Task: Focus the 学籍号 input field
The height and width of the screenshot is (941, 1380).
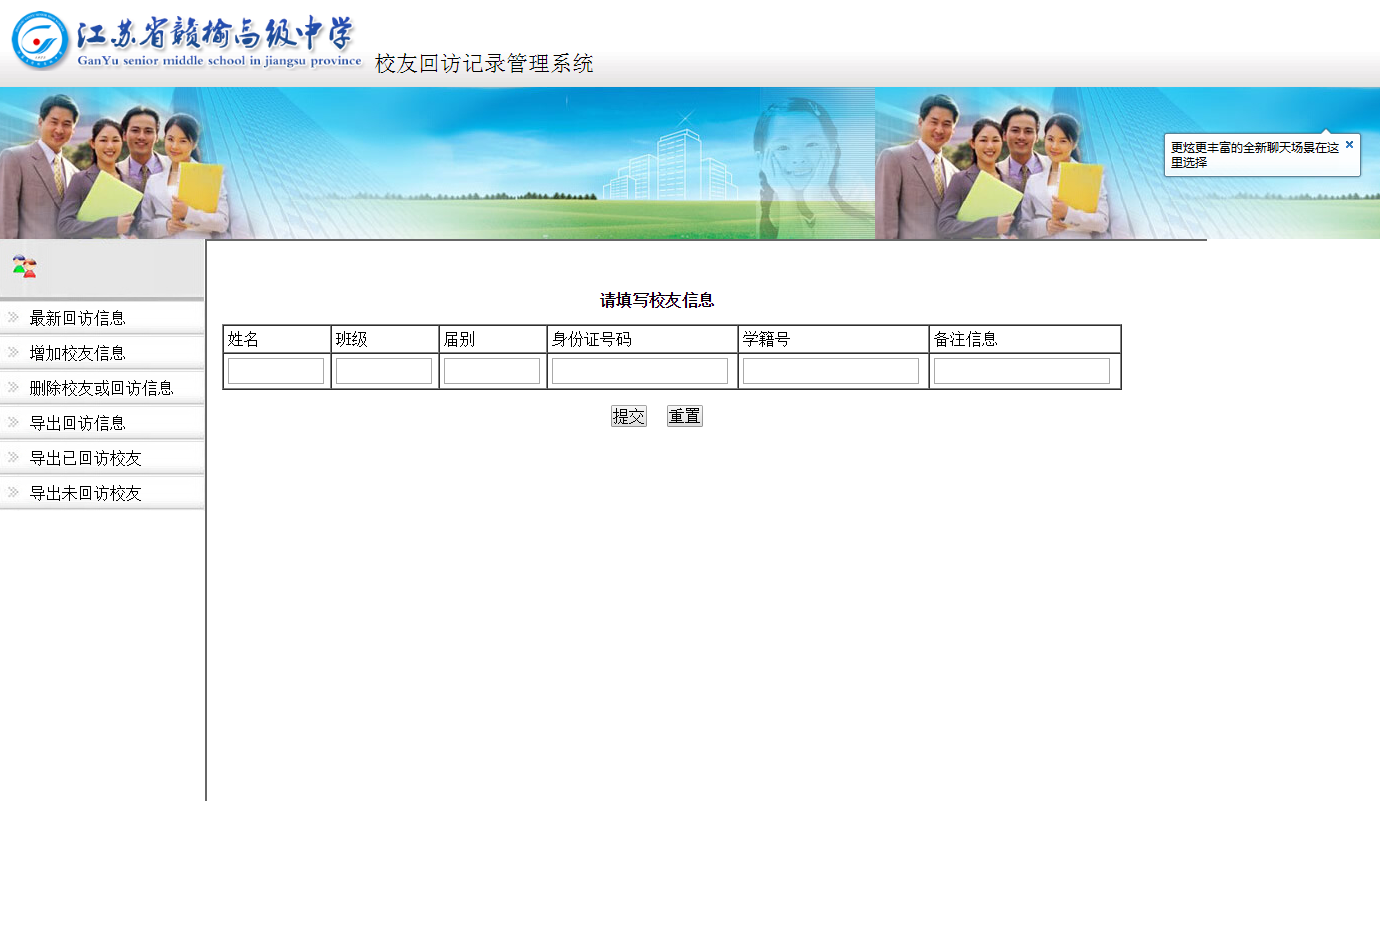Action: click(831, 371)
